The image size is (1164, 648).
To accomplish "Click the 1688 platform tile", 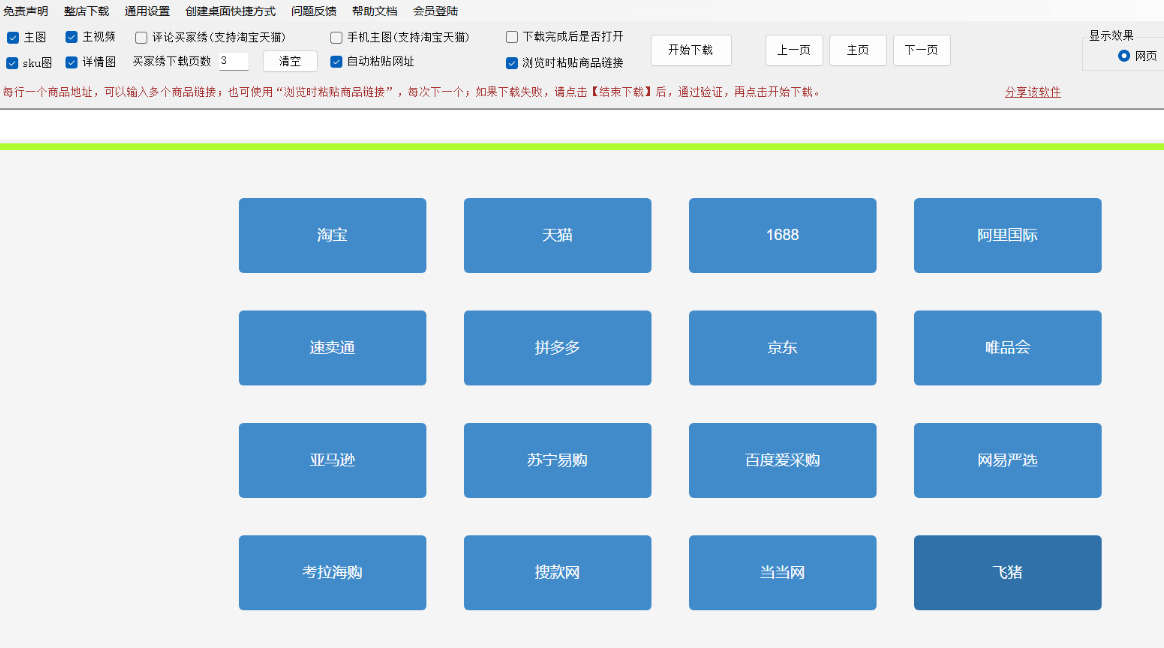I will pyautogui.click(x=782, y=235).
